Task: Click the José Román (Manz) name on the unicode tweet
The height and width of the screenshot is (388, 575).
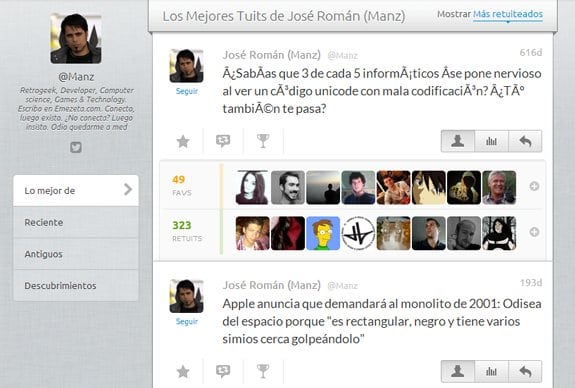Action: coord(271,55)
